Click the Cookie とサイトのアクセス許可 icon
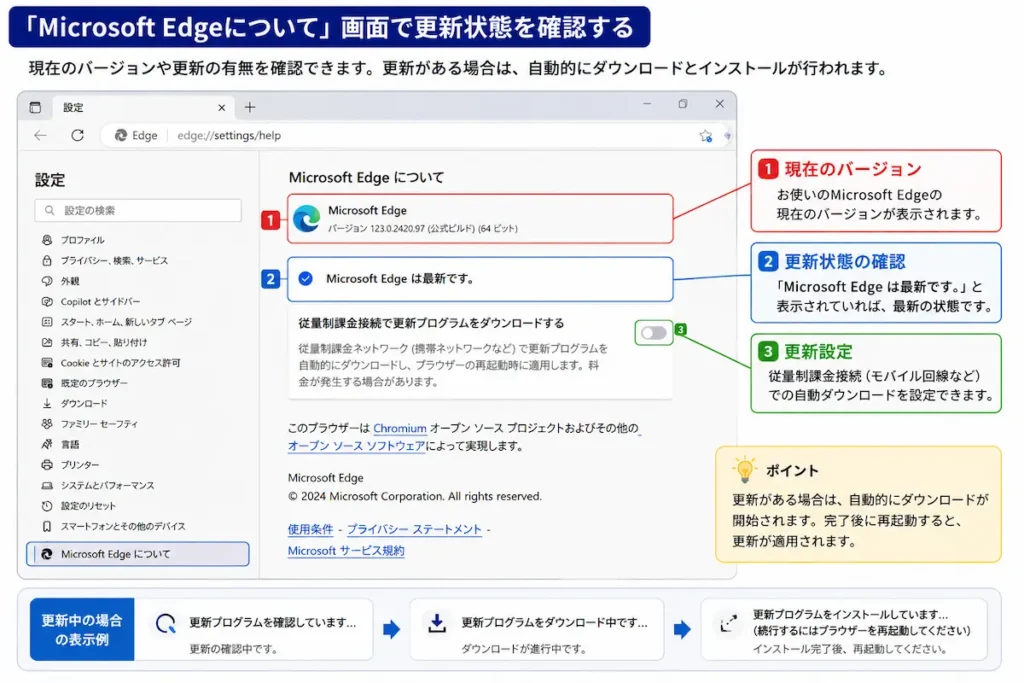Image resolution: width=1024 pixels, height=683 pixels. (x=47, y=362)
